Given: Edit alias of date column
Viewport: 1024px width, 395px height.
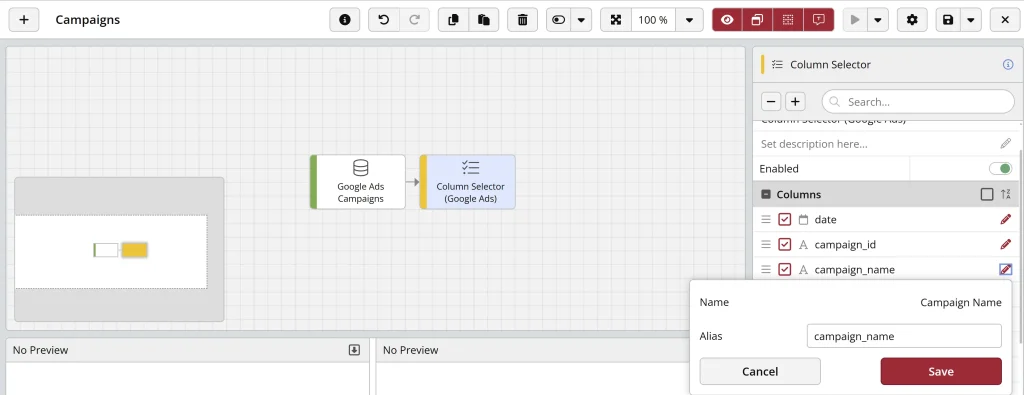Looking at the screenshot, I should point(1006,219).
